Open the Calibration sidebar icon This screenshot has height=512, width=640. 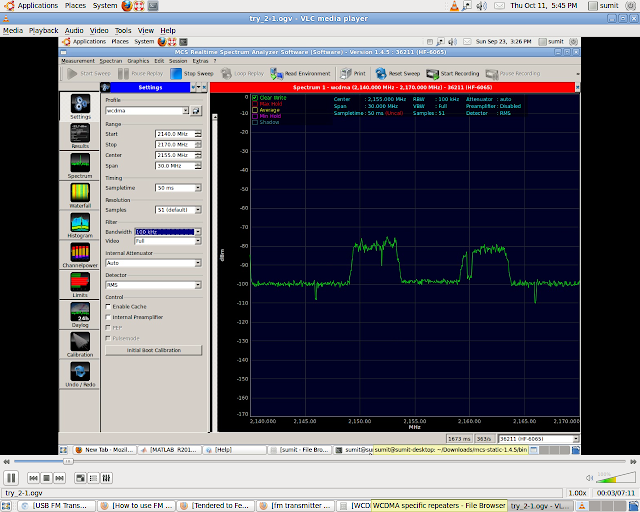coord(80,342)
